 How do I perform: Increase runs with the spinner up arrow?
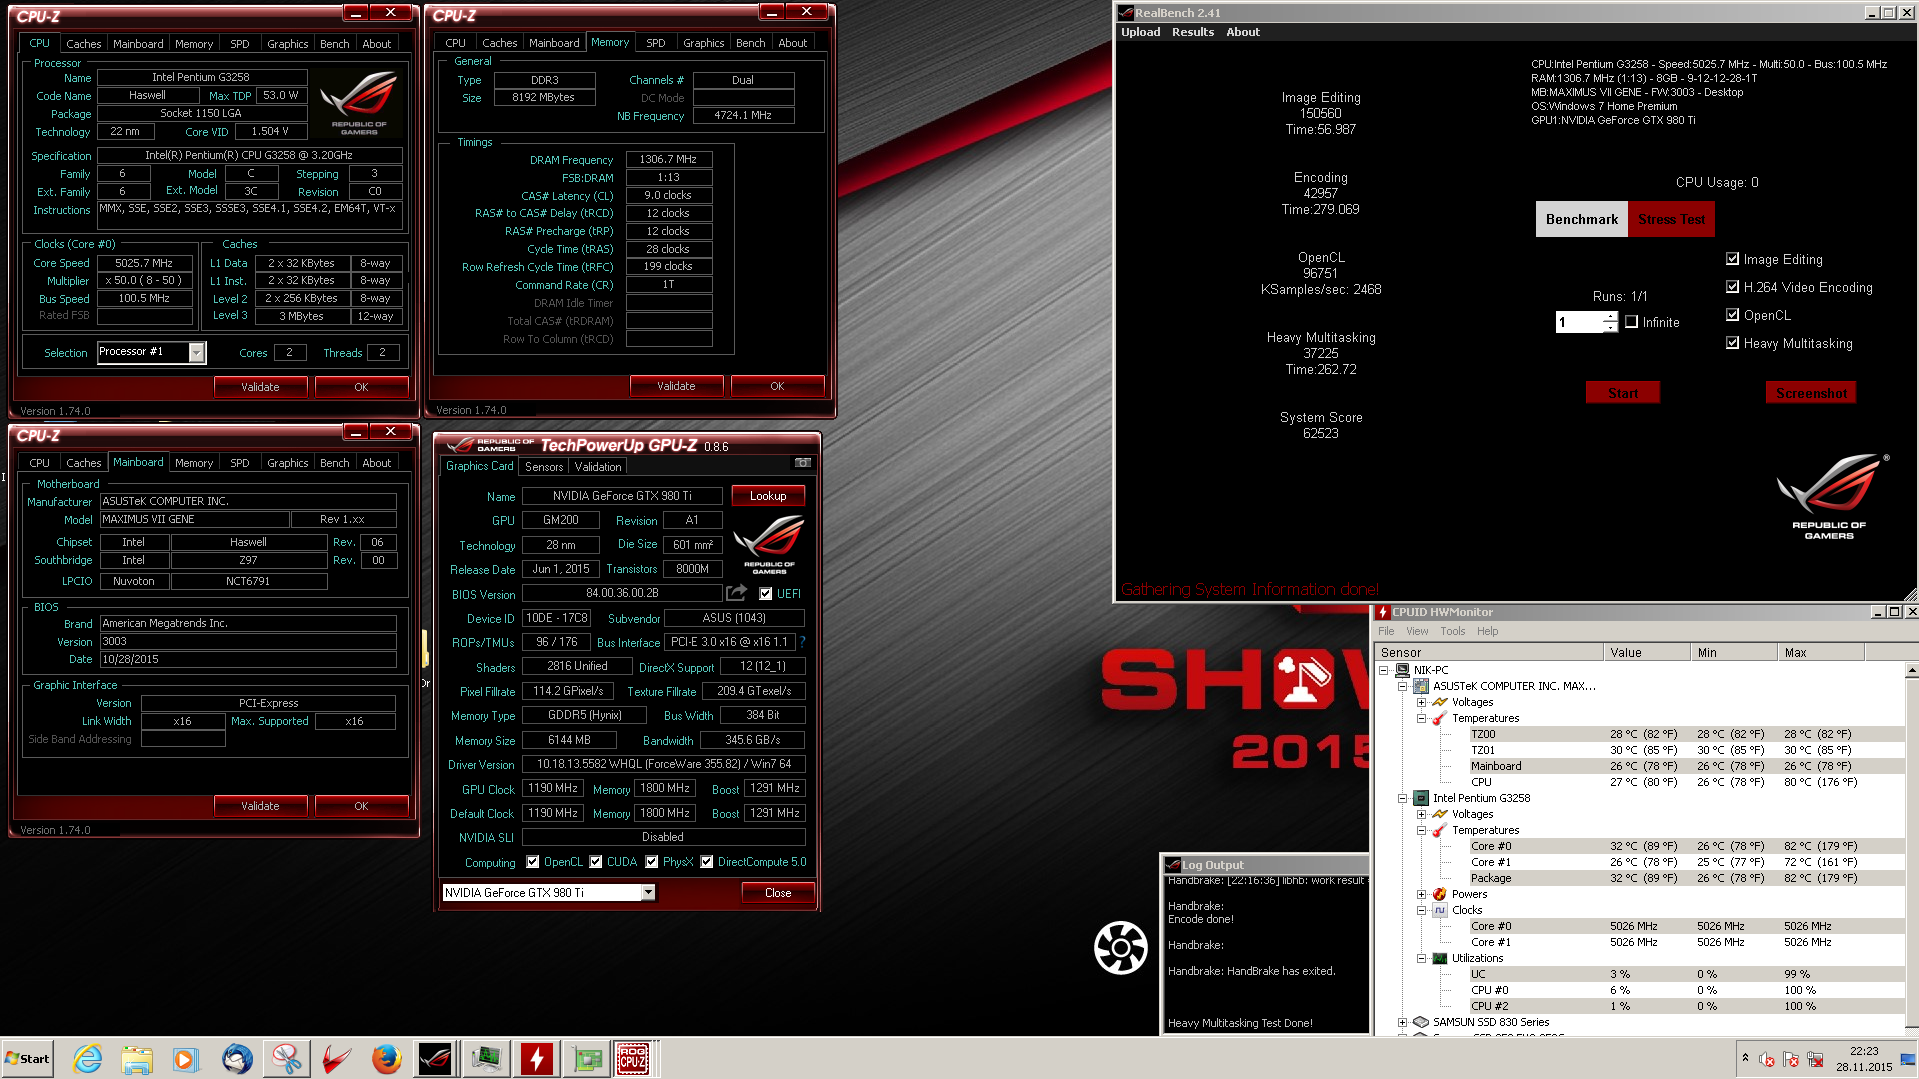click(x=1610, y=317)
